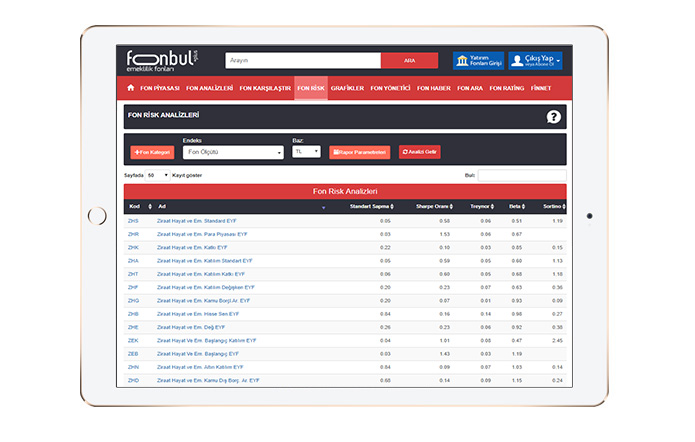Click the fonbul emeklilik fonları logo
Viewport: 695px width, 442px height.
tap(162, 61)
